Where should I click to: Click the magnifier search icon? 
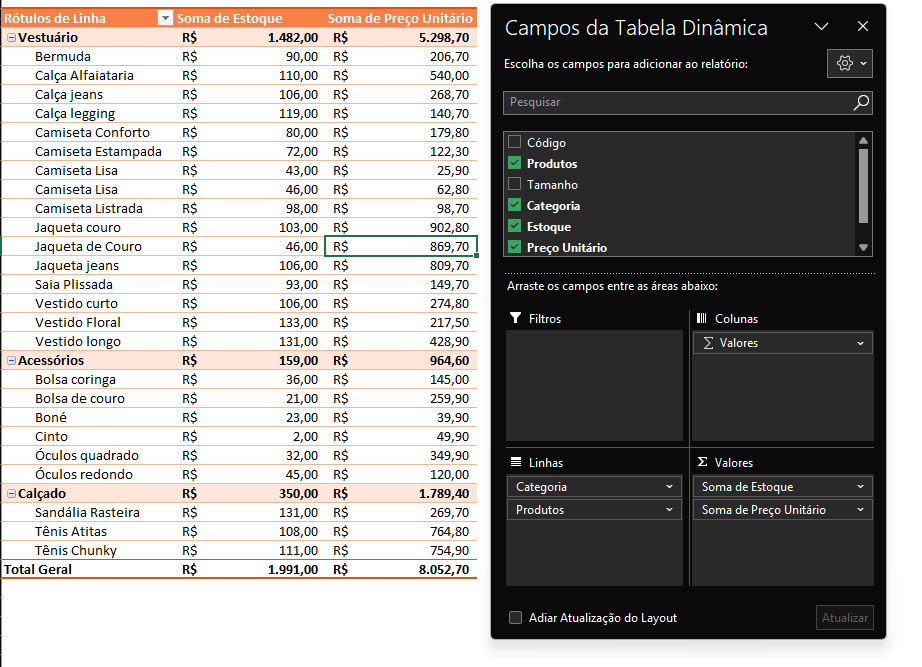pos(861,102)
